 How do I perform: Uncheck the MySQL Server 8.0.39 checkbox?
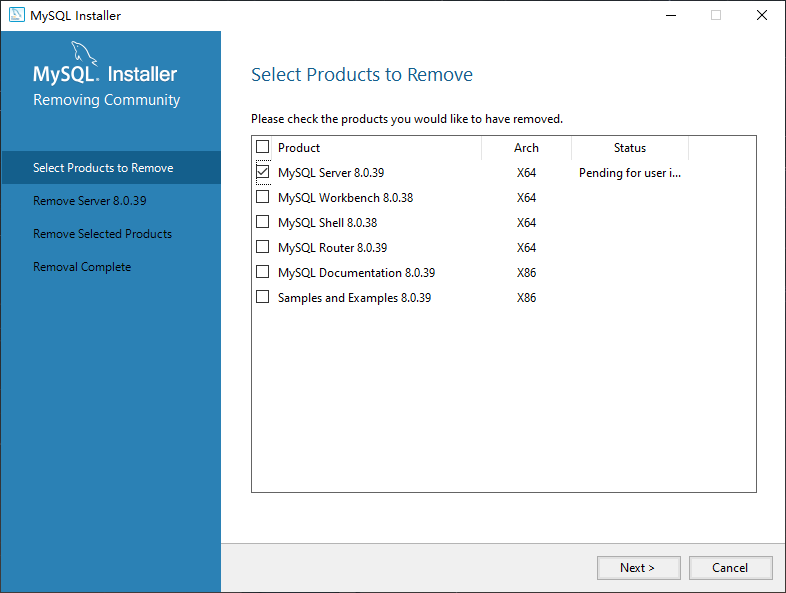[x=263, y=172]
